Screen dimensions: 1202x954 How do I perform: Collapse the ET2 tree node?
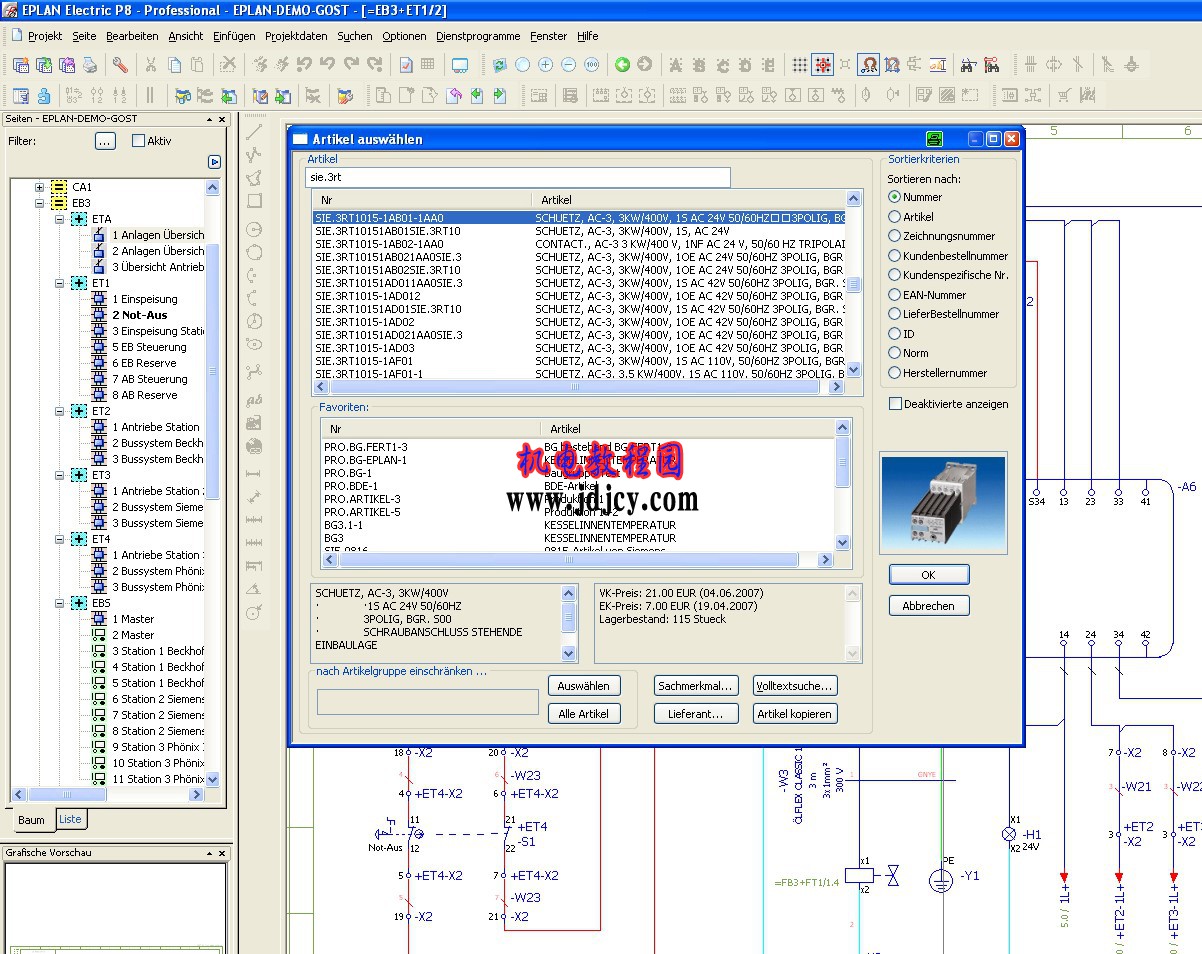pos(60,411)
